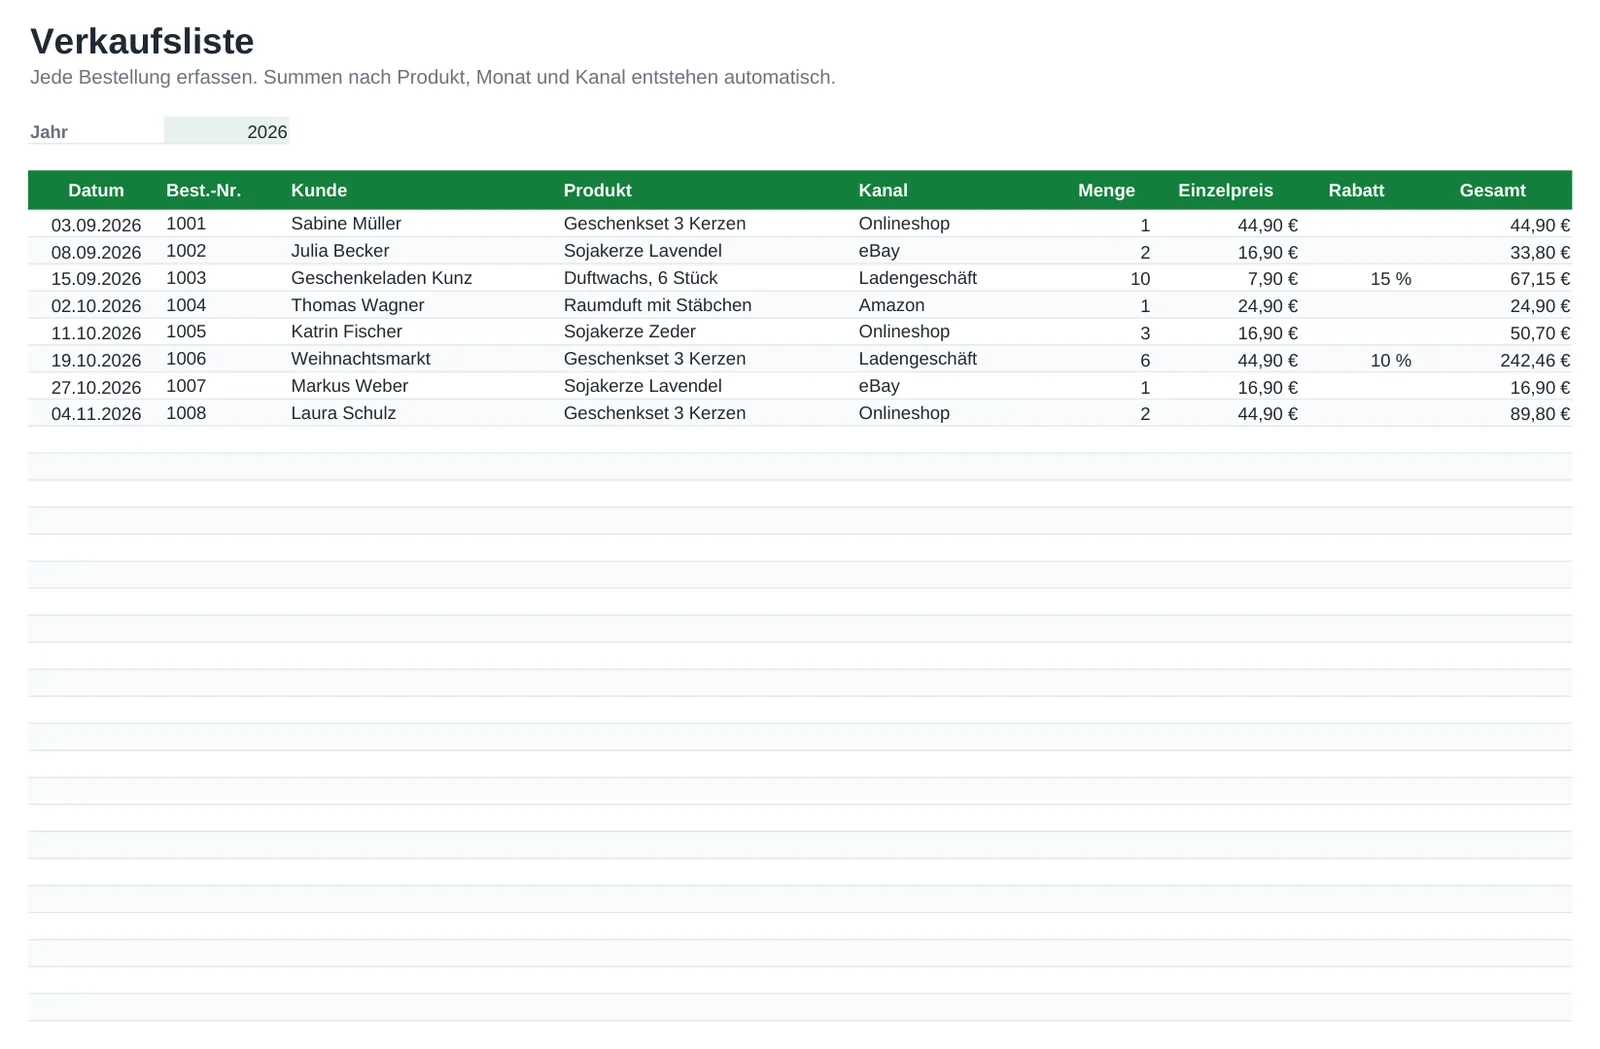Select the total 67,15 €

point(1540,279)
